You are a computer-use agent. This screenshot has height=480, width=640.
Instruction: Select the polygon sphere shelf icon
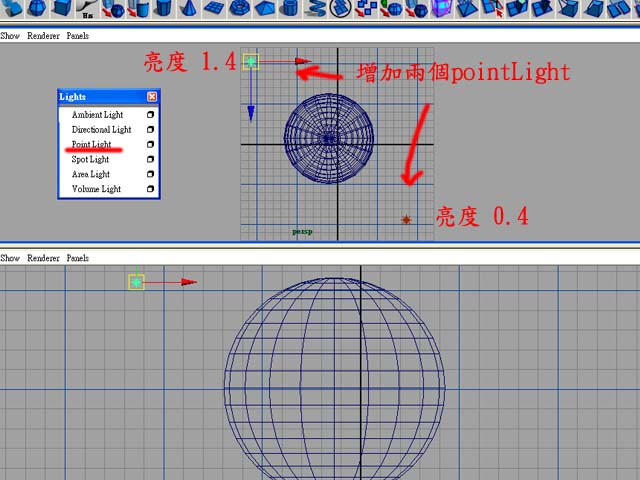(x=37, y=8)
